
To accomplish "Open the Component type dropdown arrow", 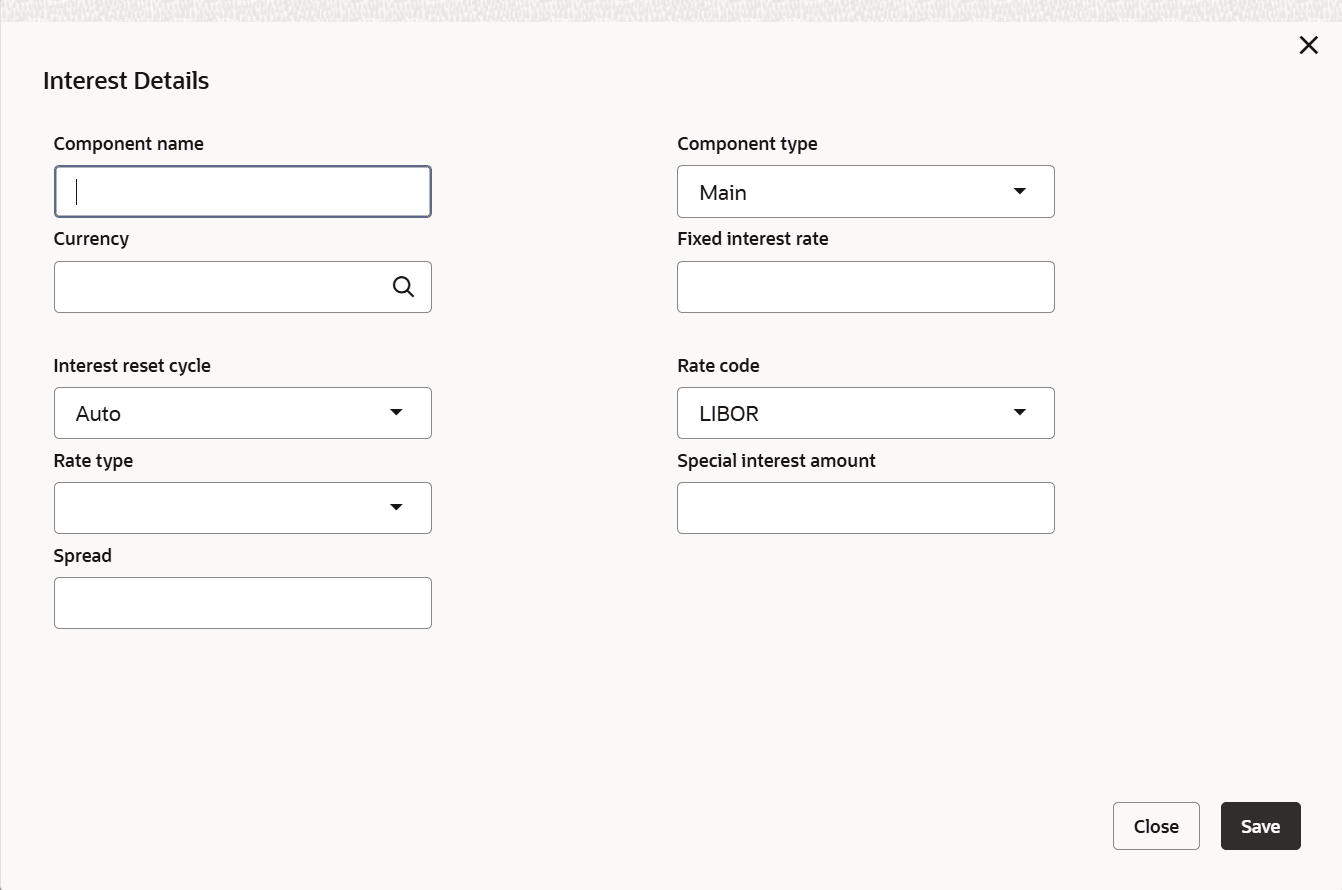I will point(1019,191).
